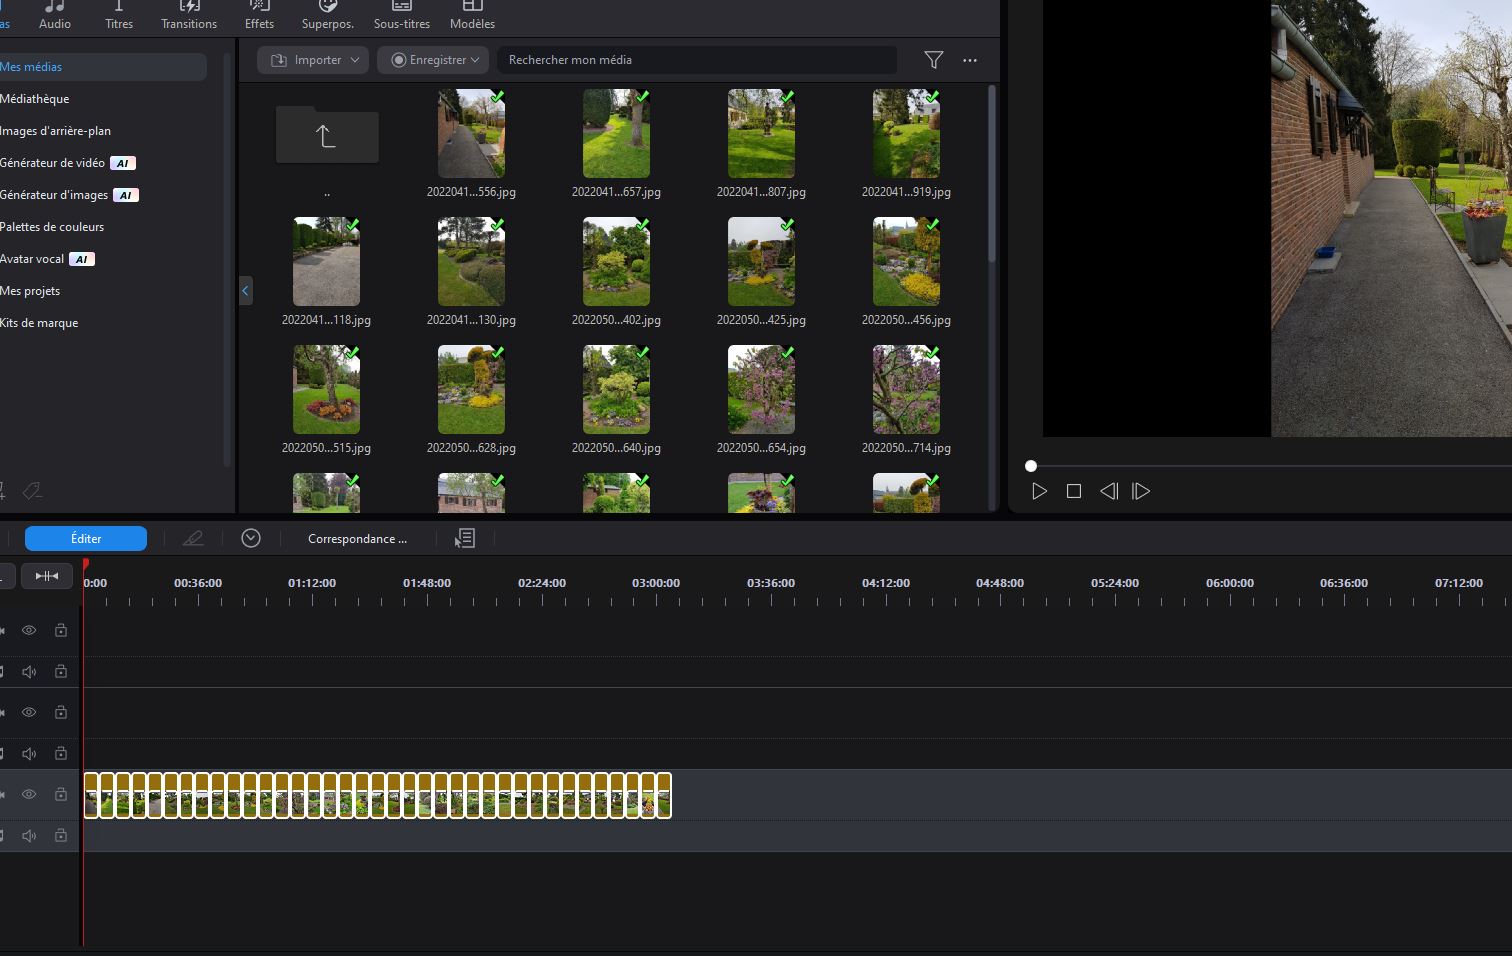Click the clock duration icon in timeline toolbar
Image resolution: width=1512 pixels, height=956 pixels.
tap(251, 538)
